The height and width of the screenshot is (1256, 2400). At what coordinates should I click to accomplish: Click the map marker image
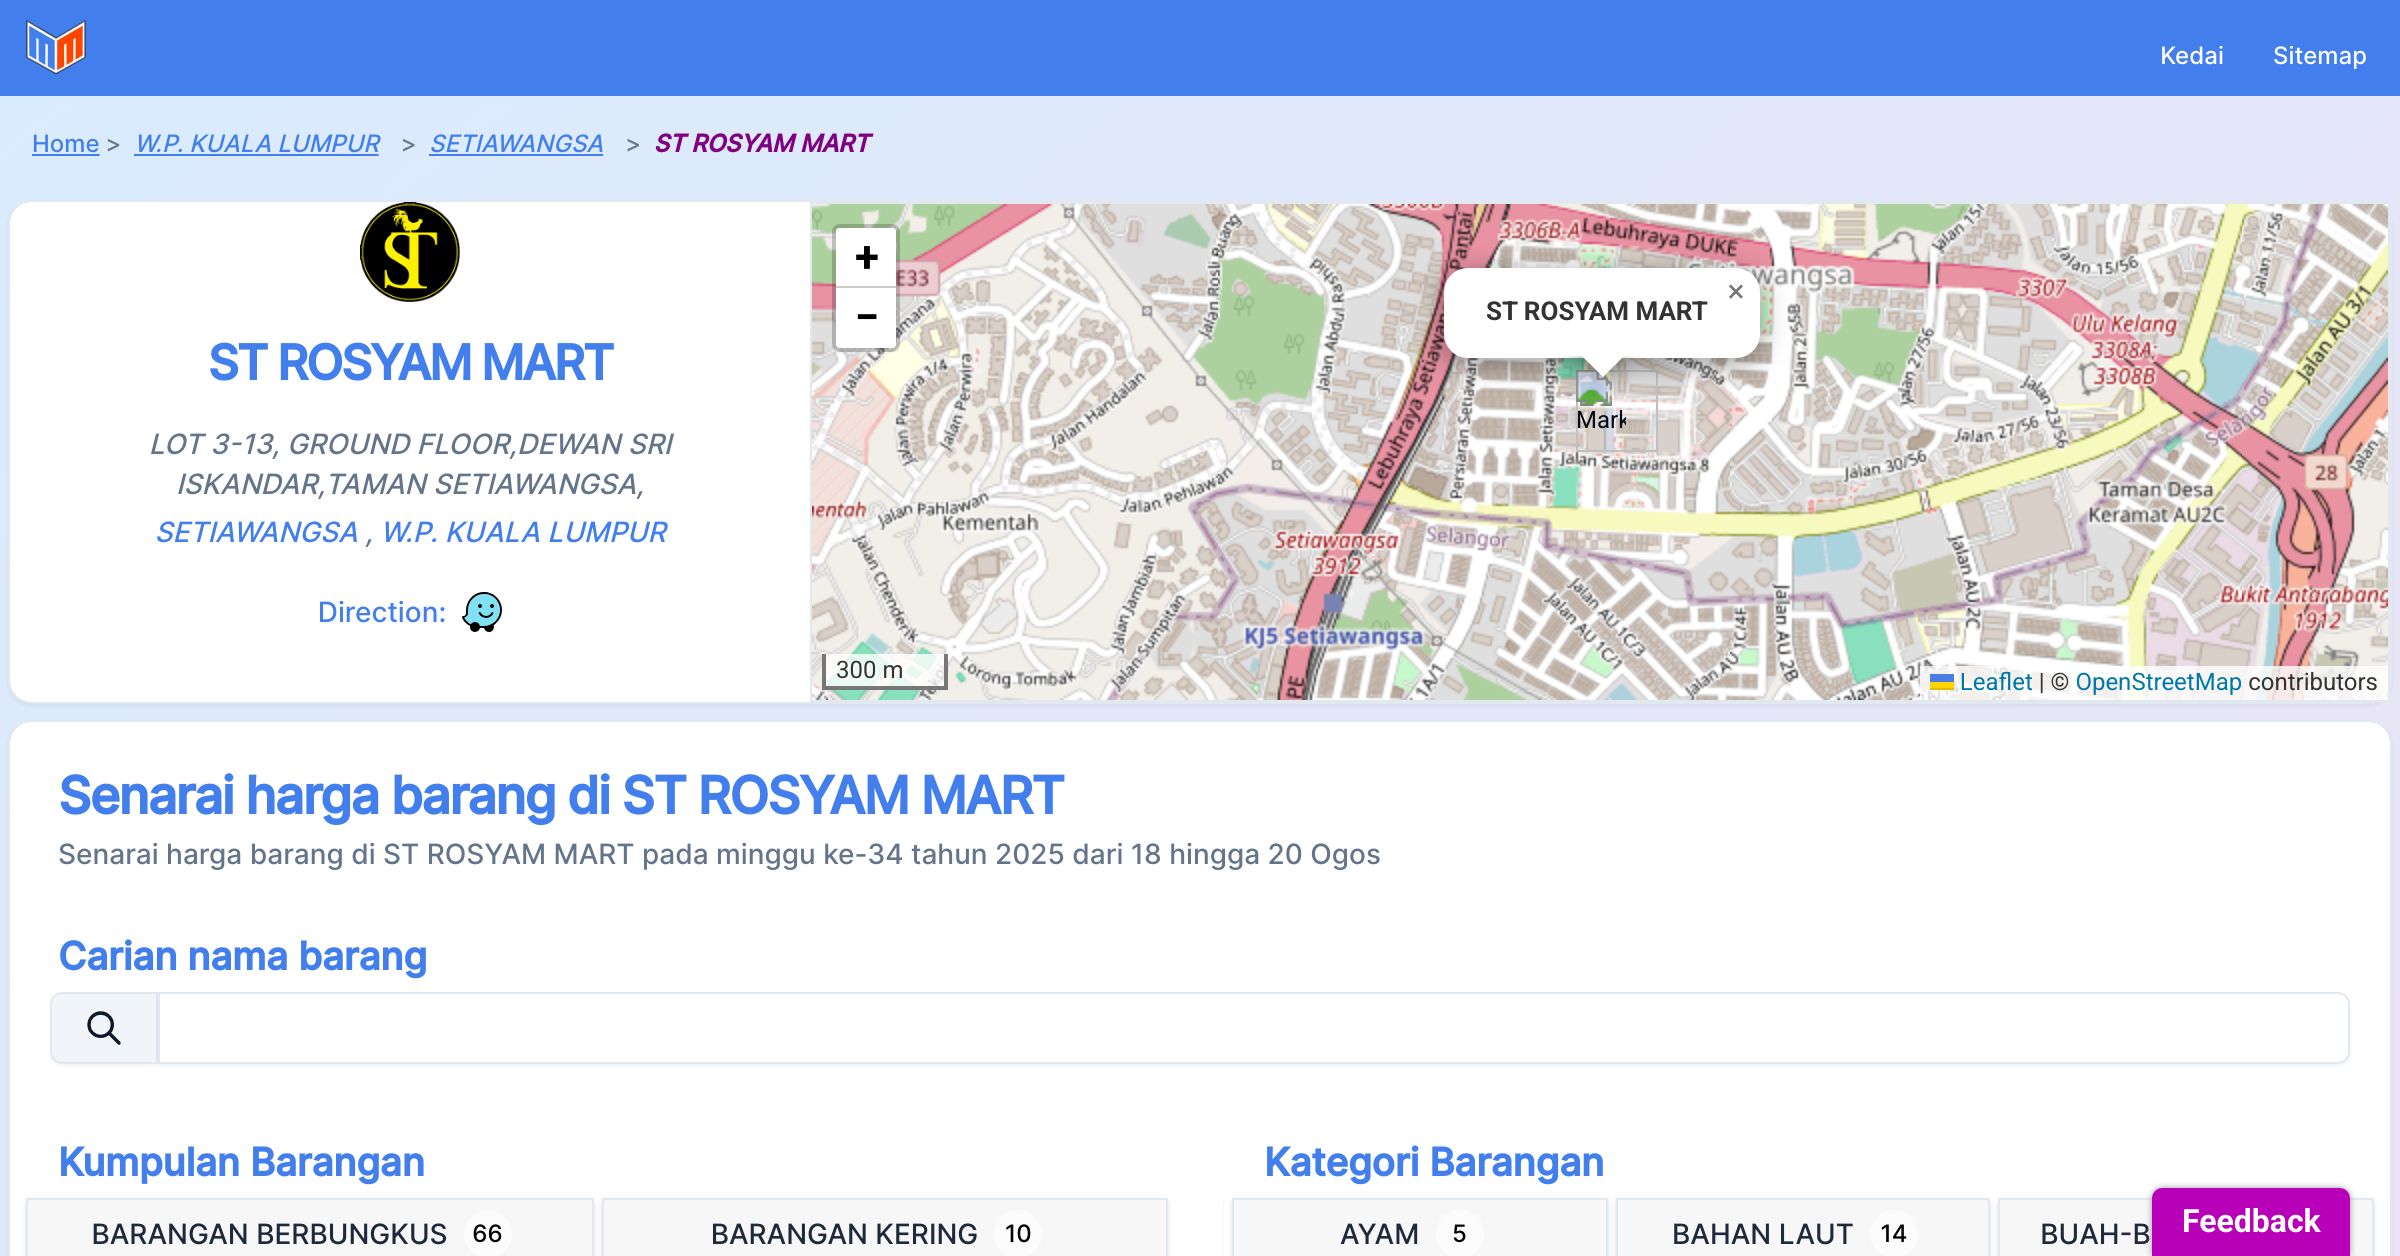click(1593, 389)
